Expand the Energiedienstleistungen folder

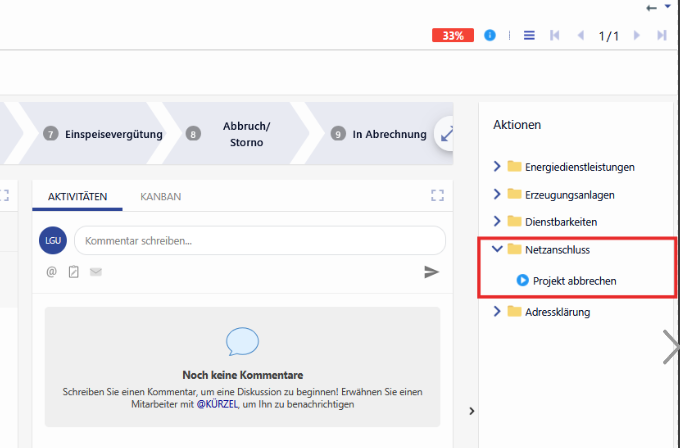coord(497,166)
